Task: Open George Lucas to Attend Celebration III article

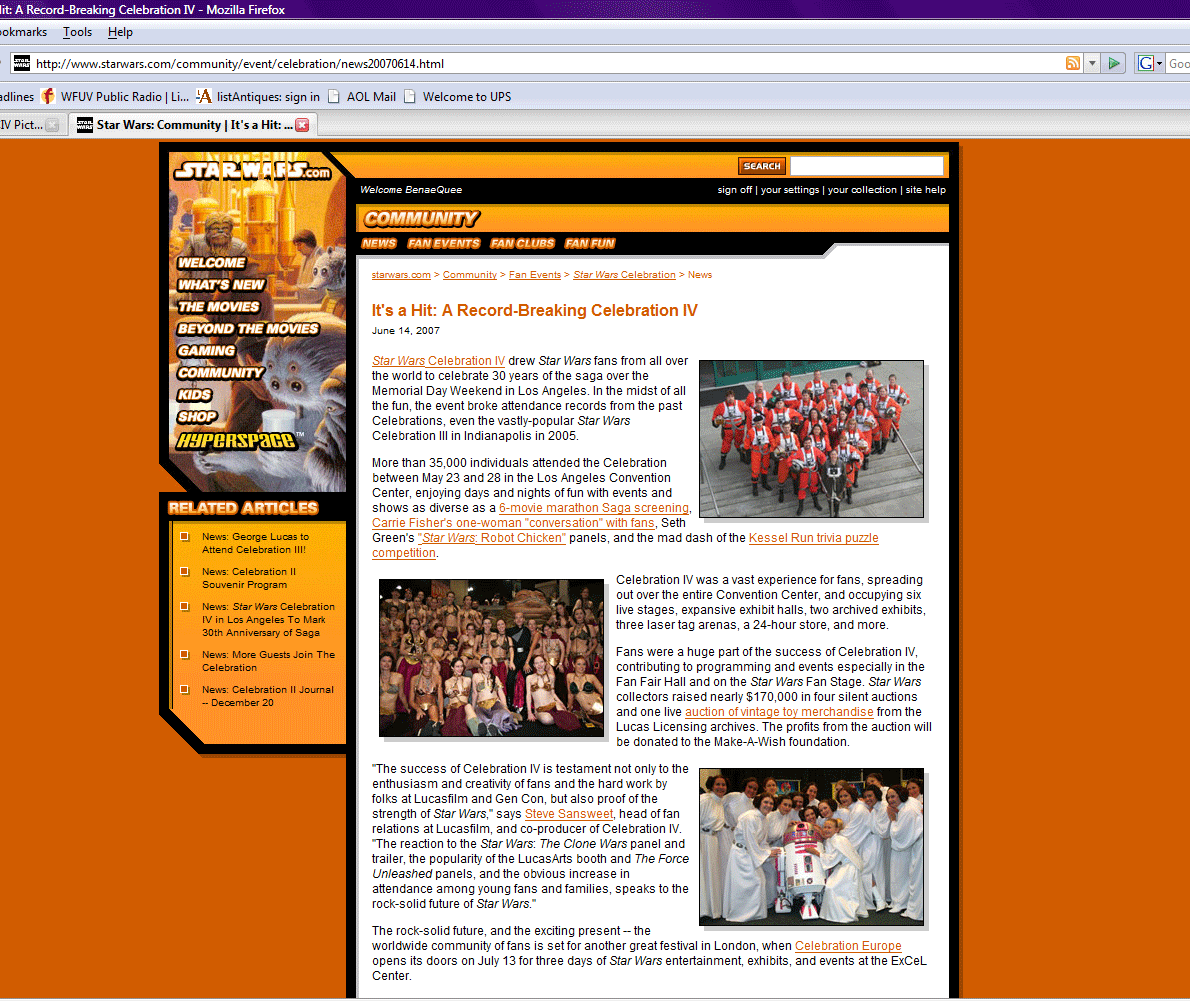Action: tap(255, 543)
